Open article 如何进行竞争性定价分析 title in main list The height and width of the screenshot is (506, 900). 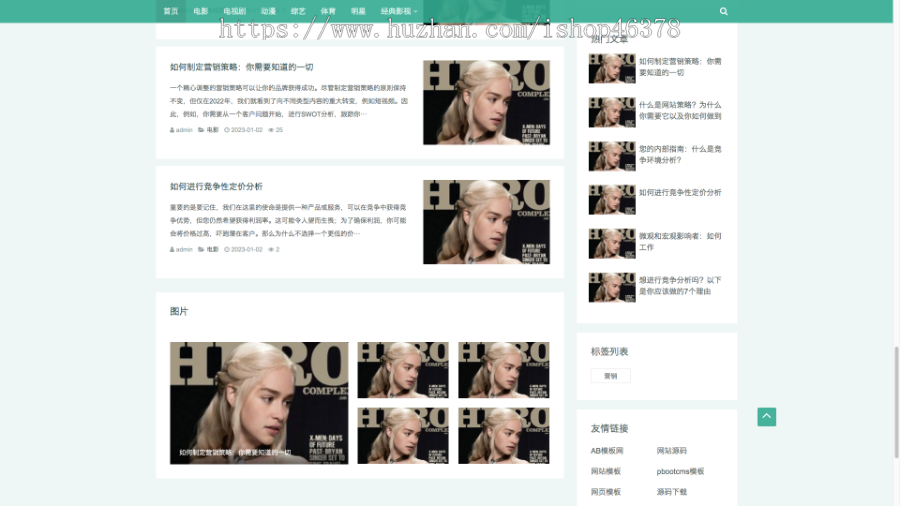pos(216,186)
